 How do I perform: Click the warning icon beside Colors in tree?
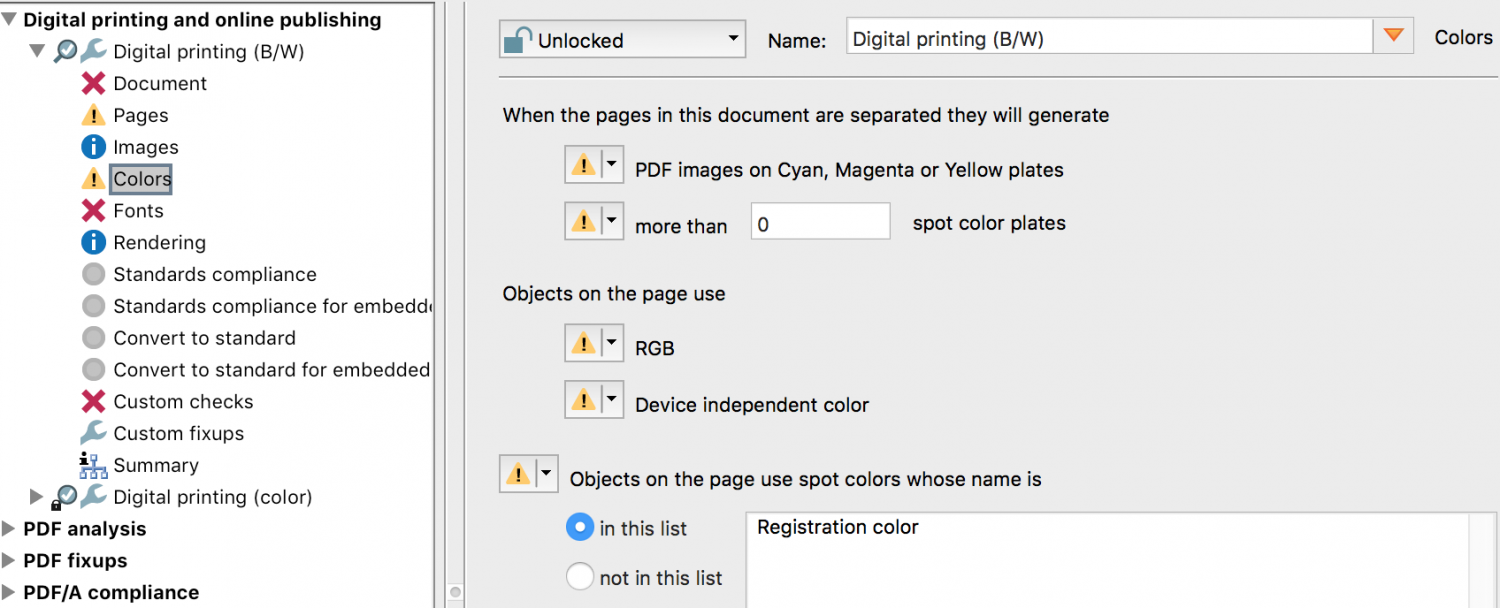[93, 179]
